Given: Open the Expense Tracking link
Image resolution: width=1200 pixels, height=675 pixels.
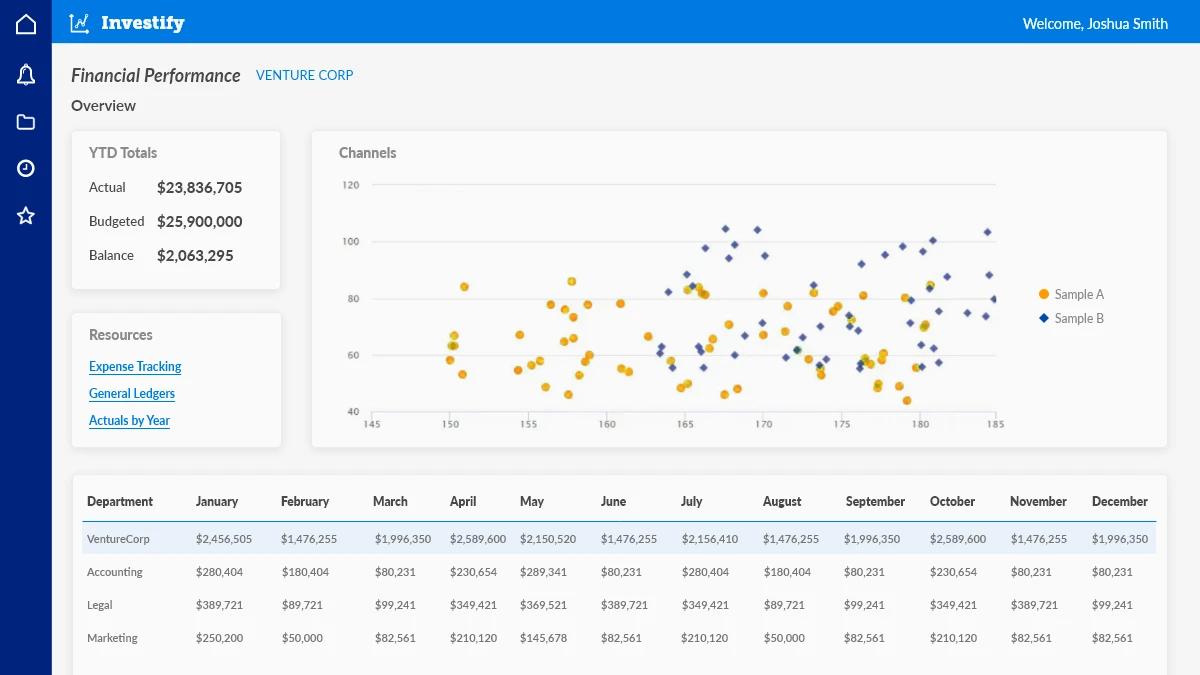Looking at the screenshot, I should coord(135,366).
